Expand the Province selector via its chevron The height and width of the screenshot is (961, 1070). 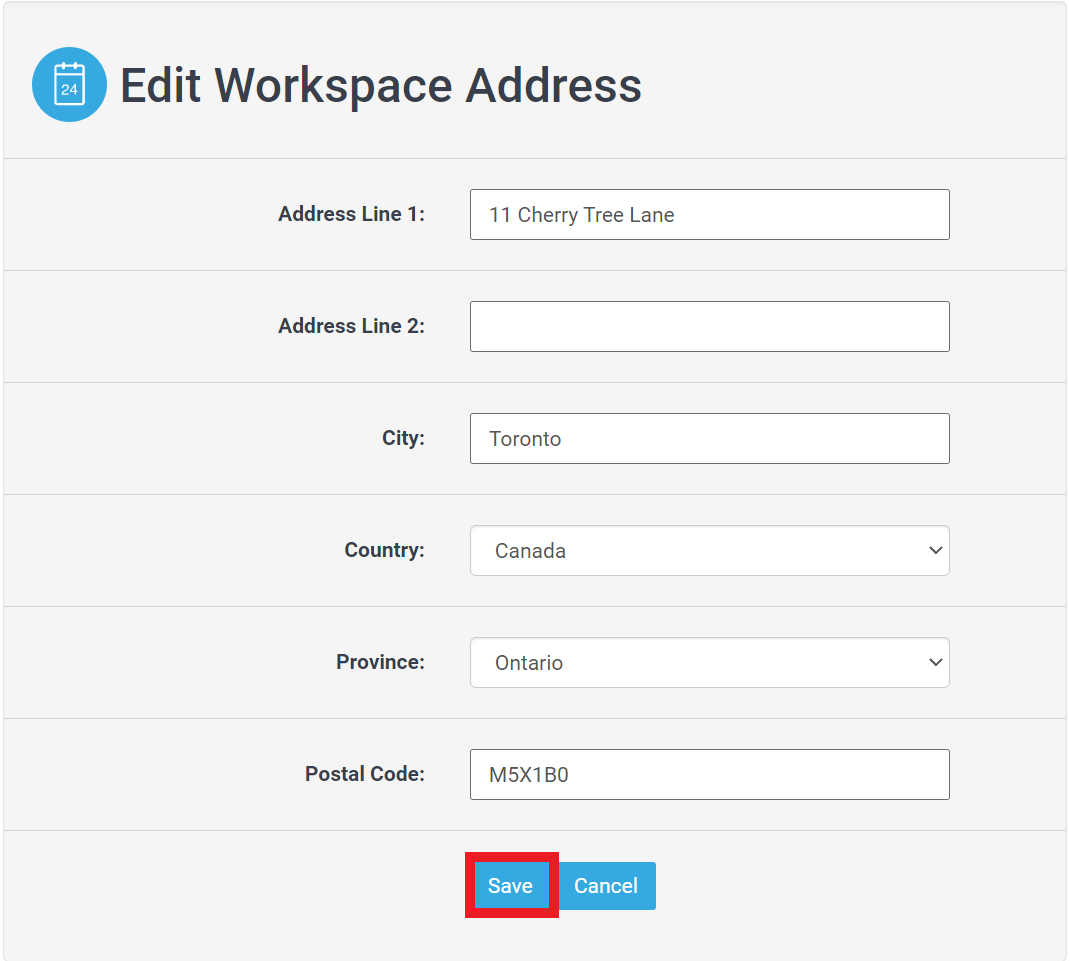[x=935, y=662]
